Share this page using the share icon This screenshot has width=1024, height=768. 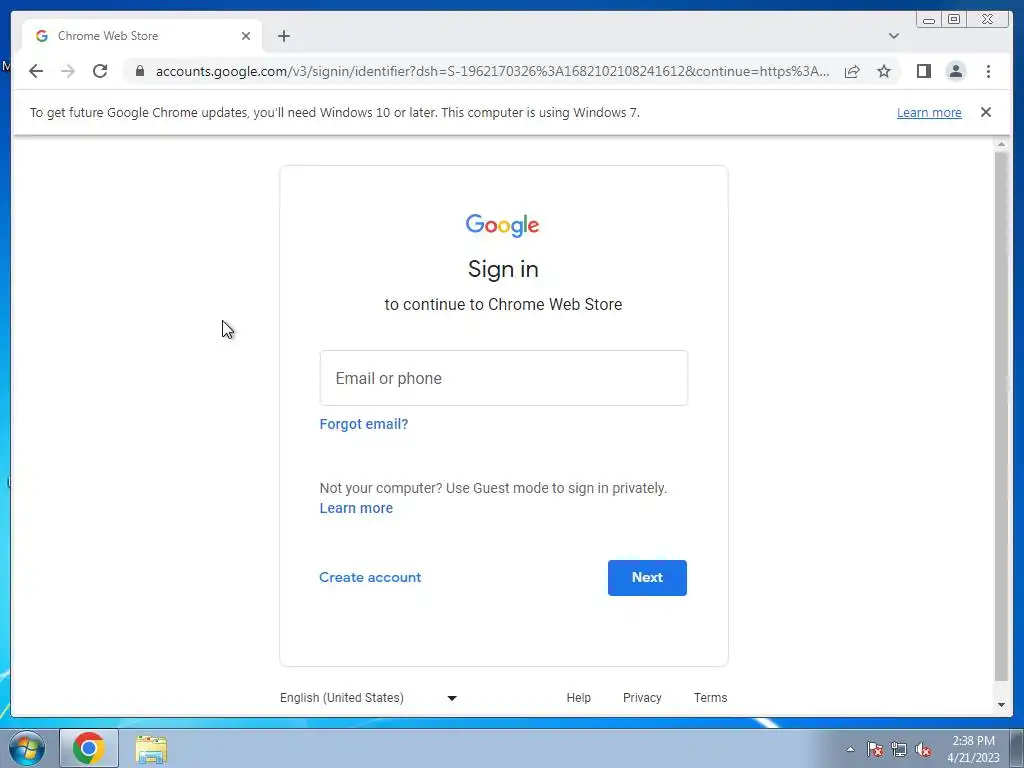[852, 71]
